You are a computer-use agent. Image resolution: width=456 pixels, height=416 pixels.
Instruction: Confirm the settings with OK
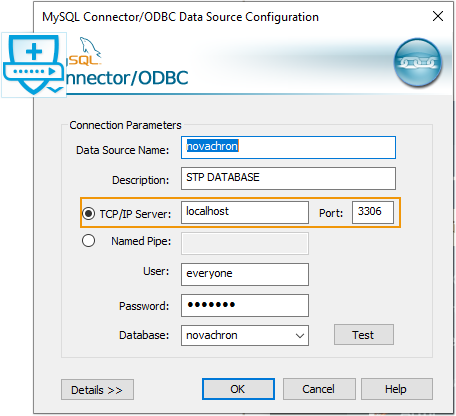pyautogui.click(x=238, y=389)
